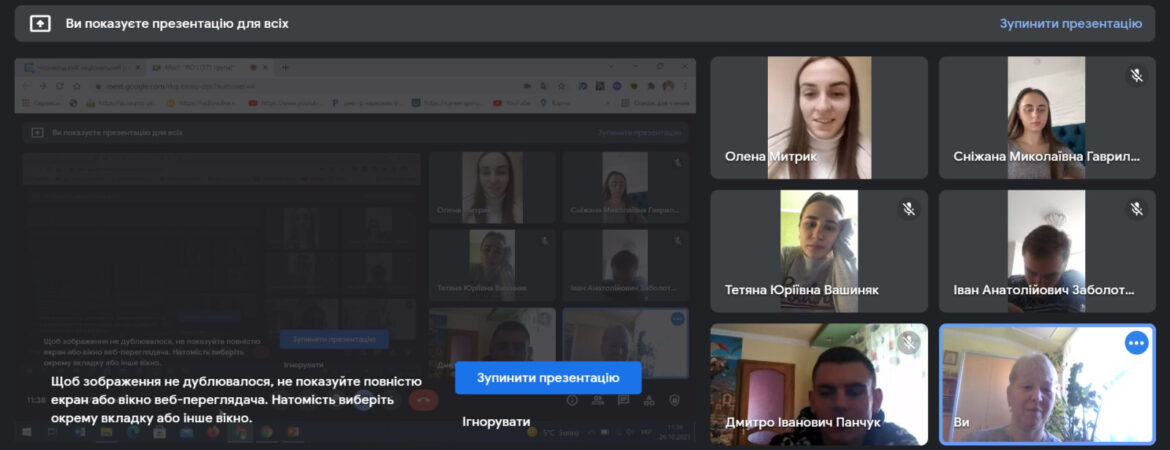Click YouTube bookmark in preview browser
Screen dimensions: 1170x450
click(513, 103)
